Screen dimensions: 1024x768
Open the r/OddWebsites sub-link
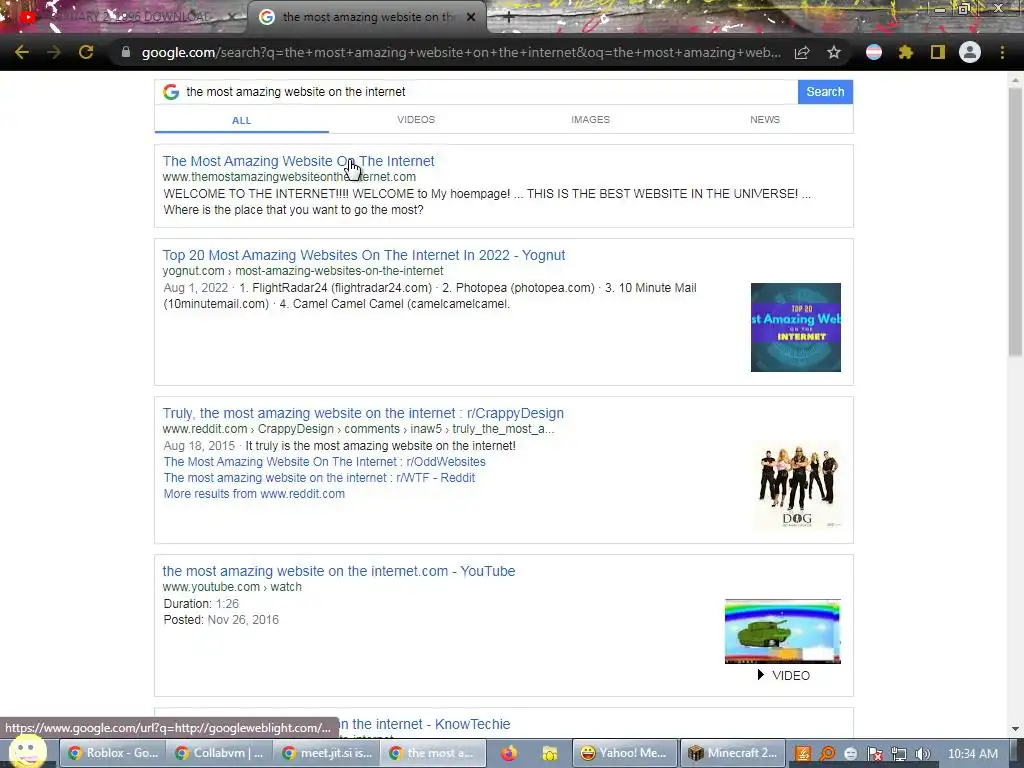(325, 462)
